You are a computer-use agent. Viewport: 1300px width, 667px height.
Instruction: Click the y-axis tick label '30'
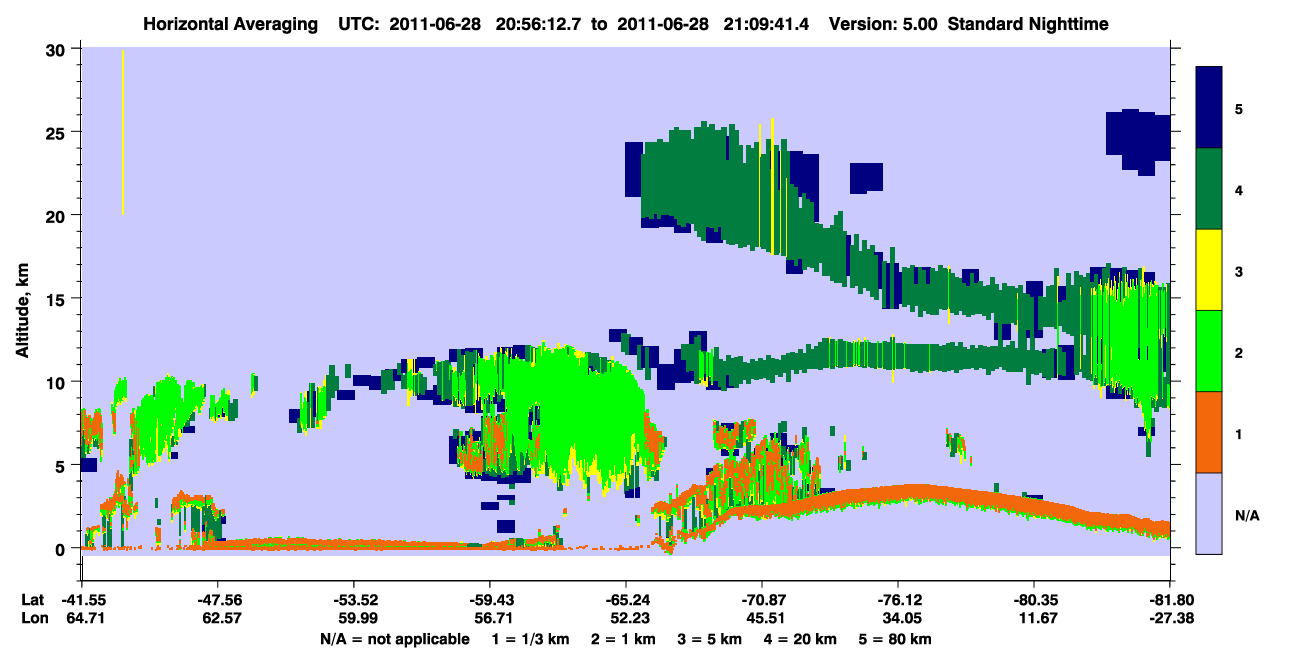coord(57,49)
